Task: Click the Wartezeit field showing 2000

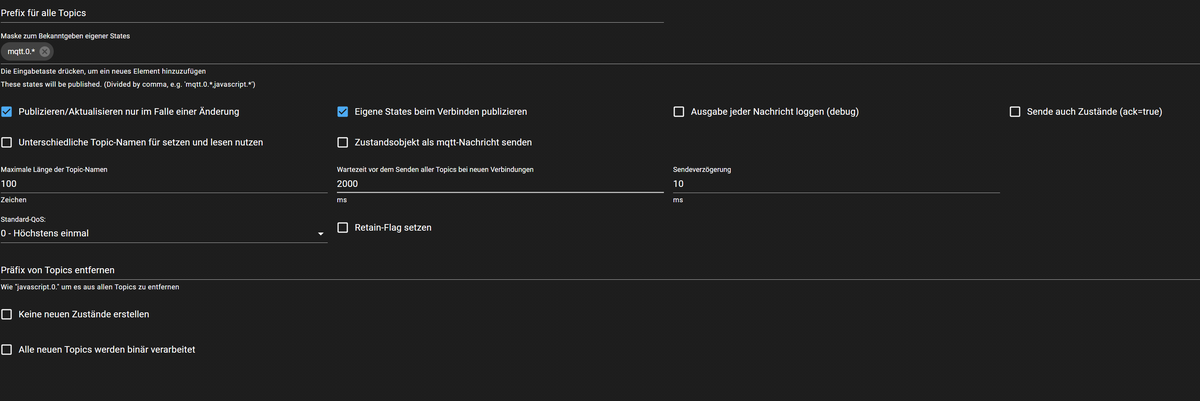Action: coord(500,184)
